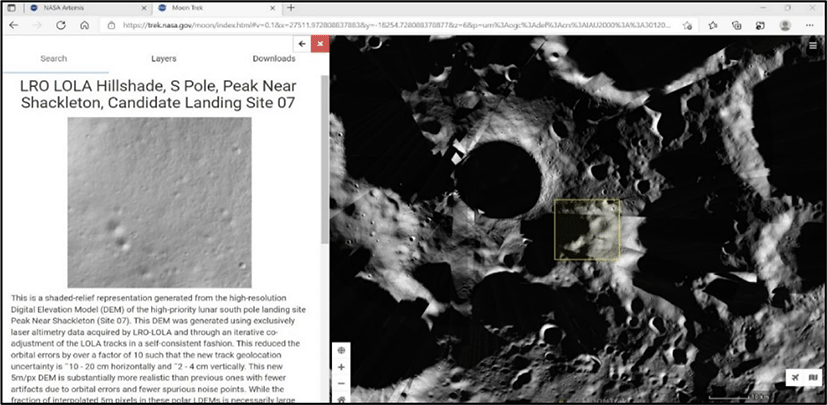
Task: Select the Moon Trek browser tab
Action: [218, 8]
